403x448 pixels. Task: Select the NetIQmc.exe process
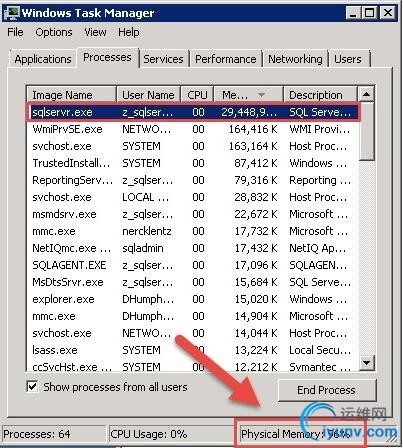click(x=193, y=248)
